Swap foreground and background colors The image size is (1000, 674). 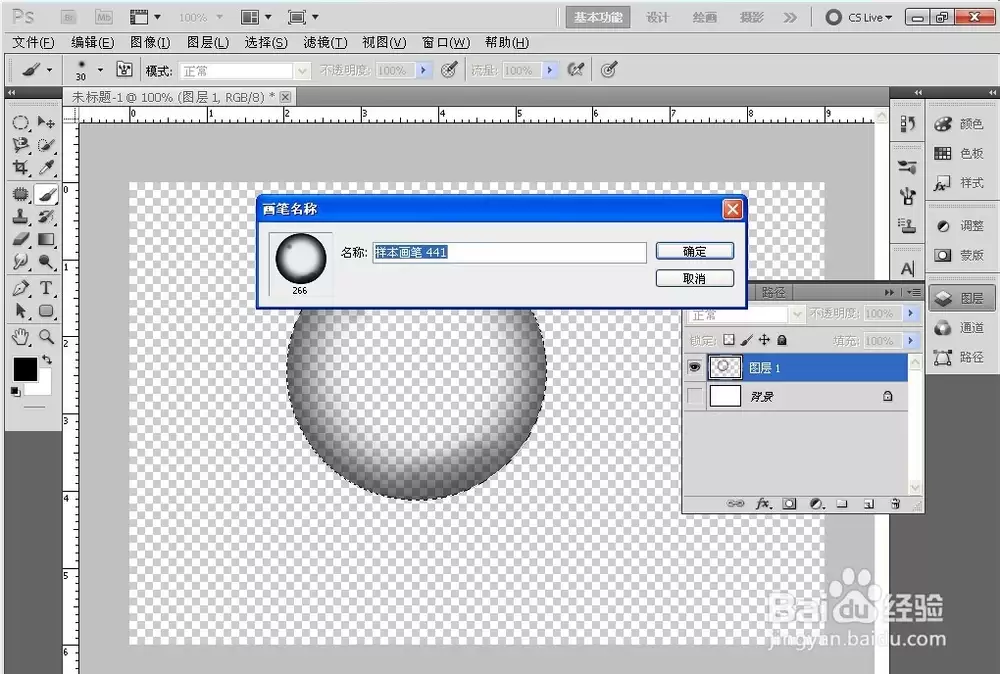pyautogui.click(x=47, y=360)
